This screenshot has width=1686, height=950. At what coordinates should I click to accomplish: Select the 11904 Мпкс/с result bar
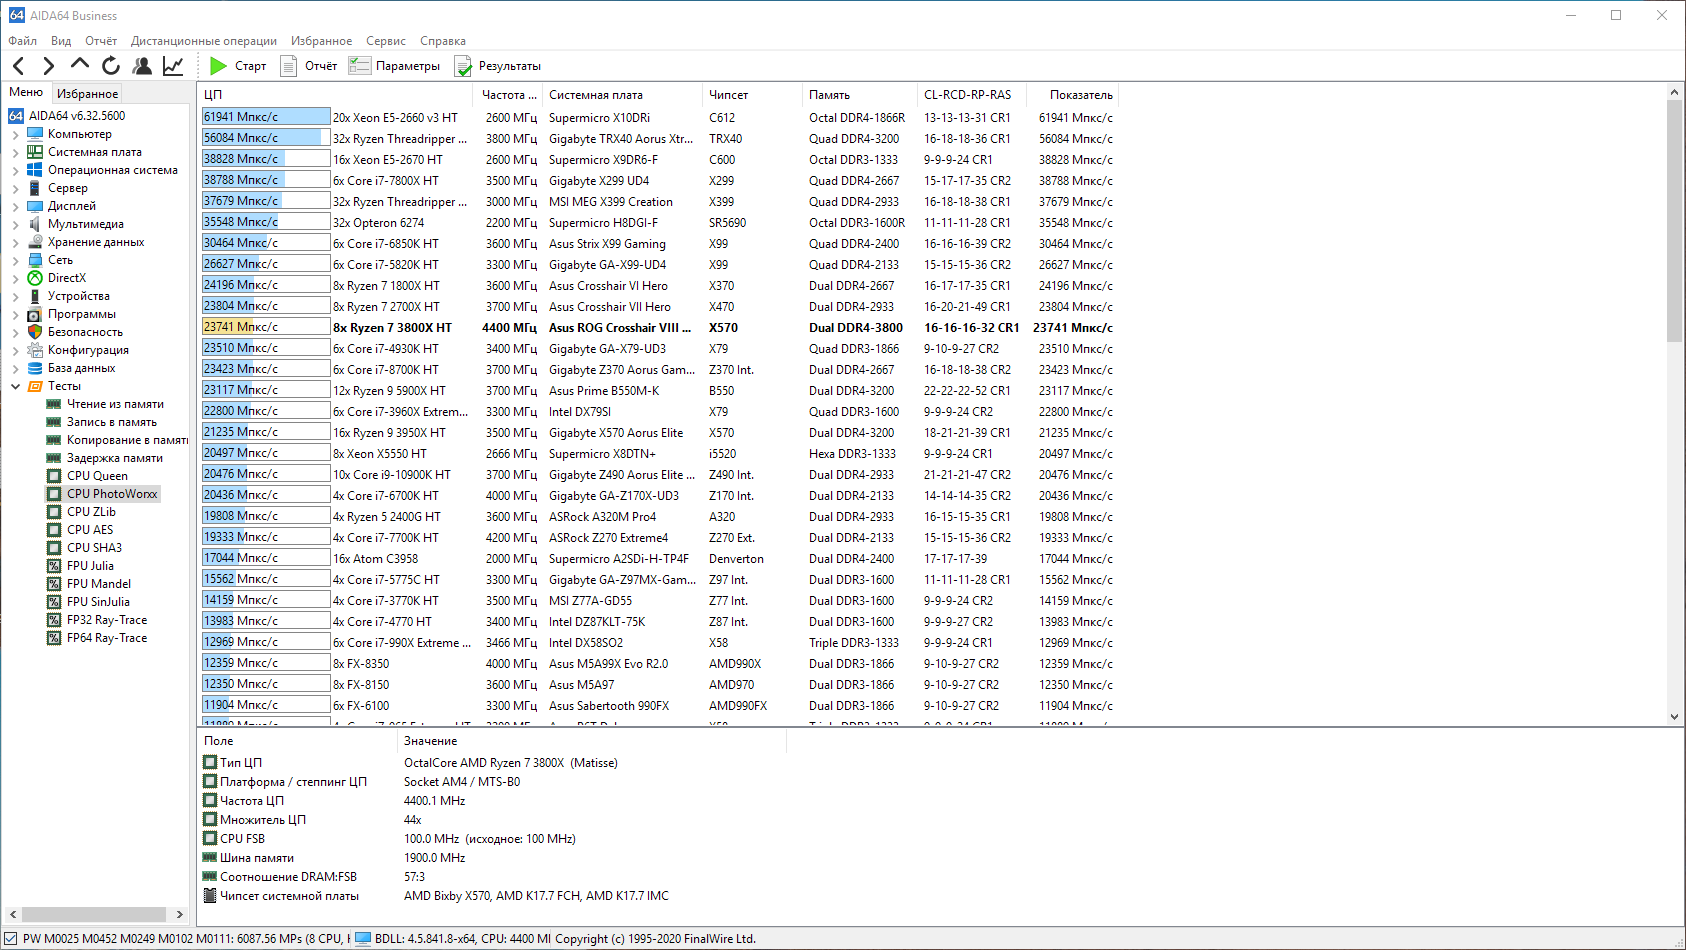tap(266, 705)
